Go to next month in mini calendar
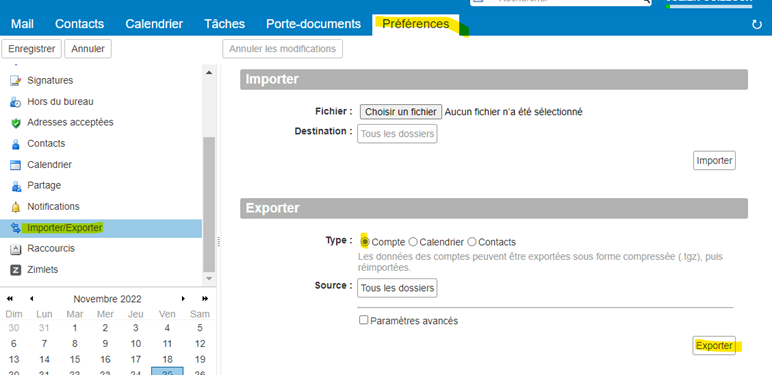The width and height of the screenshot is (772, 375). click(x=183, y=299)
